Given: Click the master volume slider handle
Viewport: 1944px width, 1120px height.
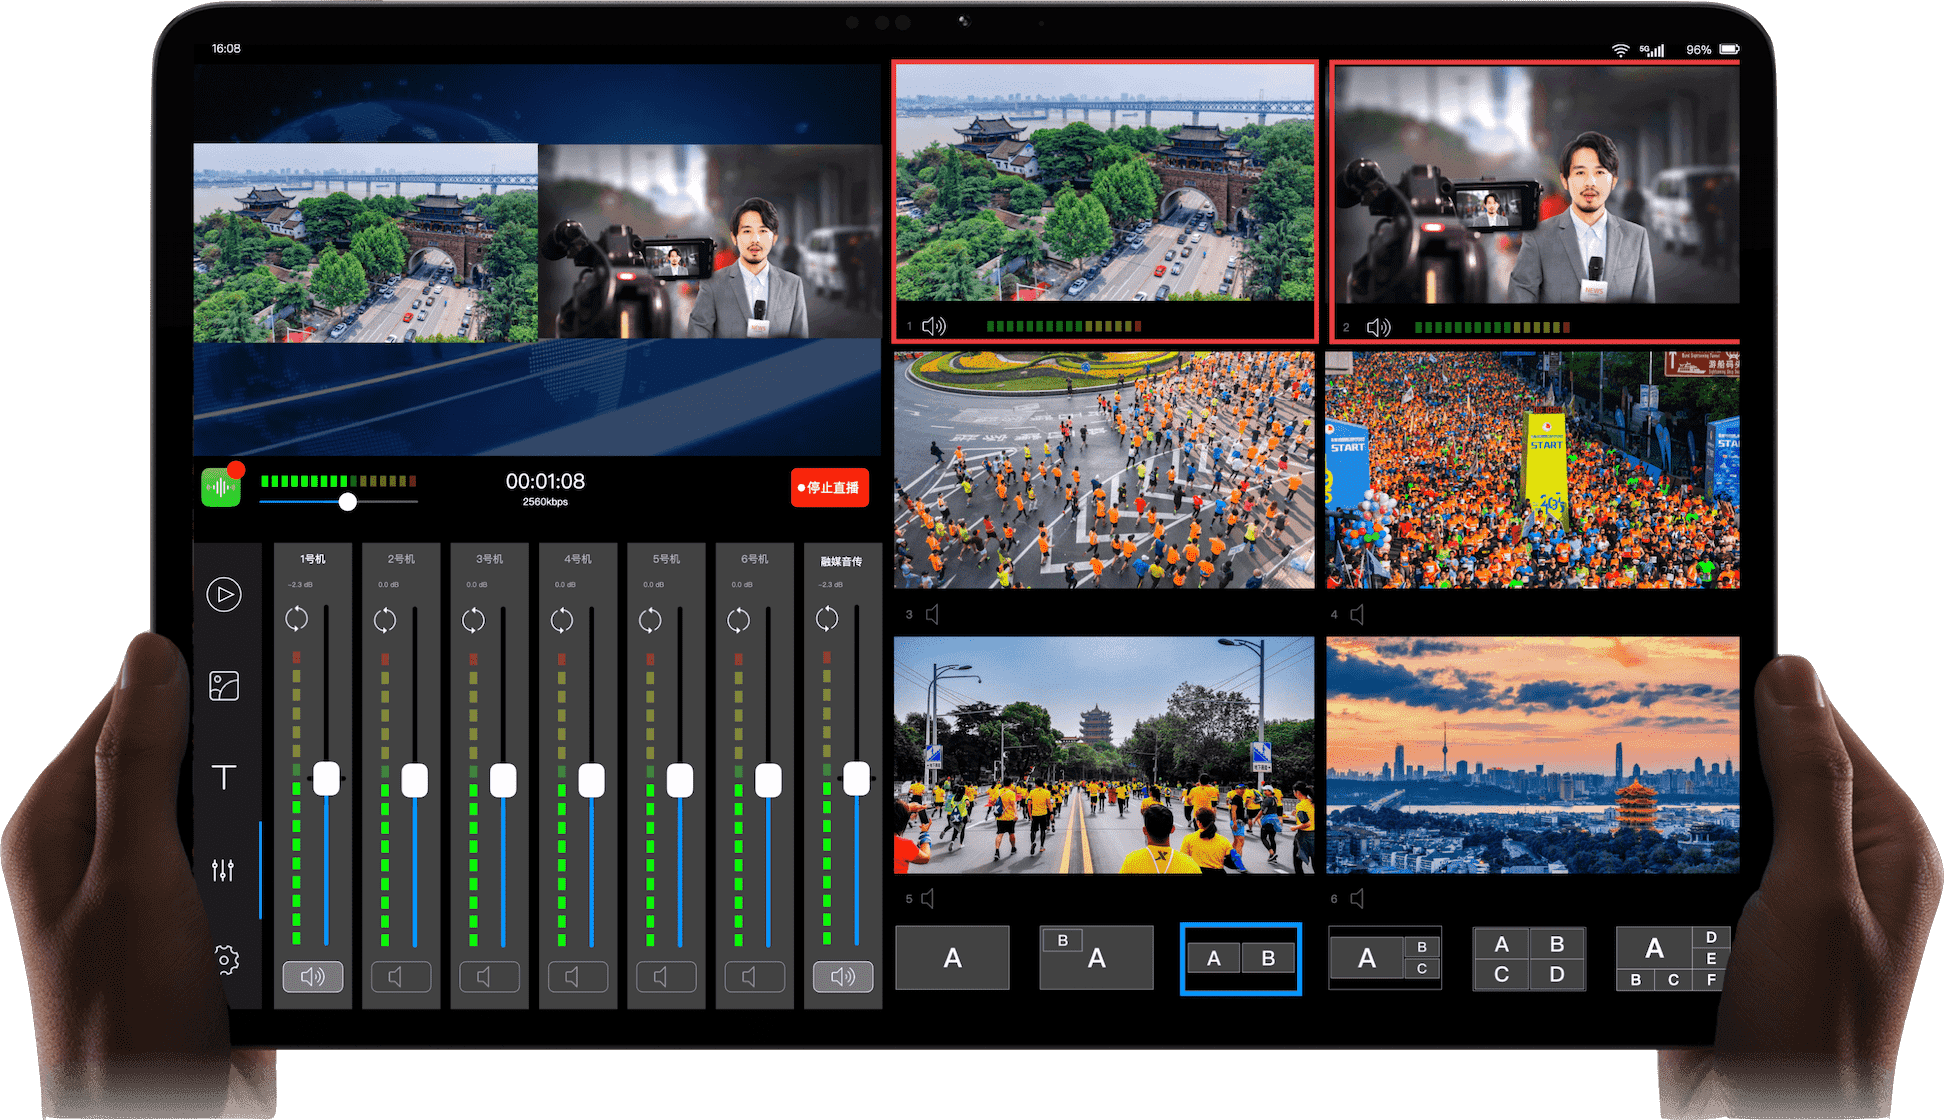Looking at the screenshot, I should (347, 502).
